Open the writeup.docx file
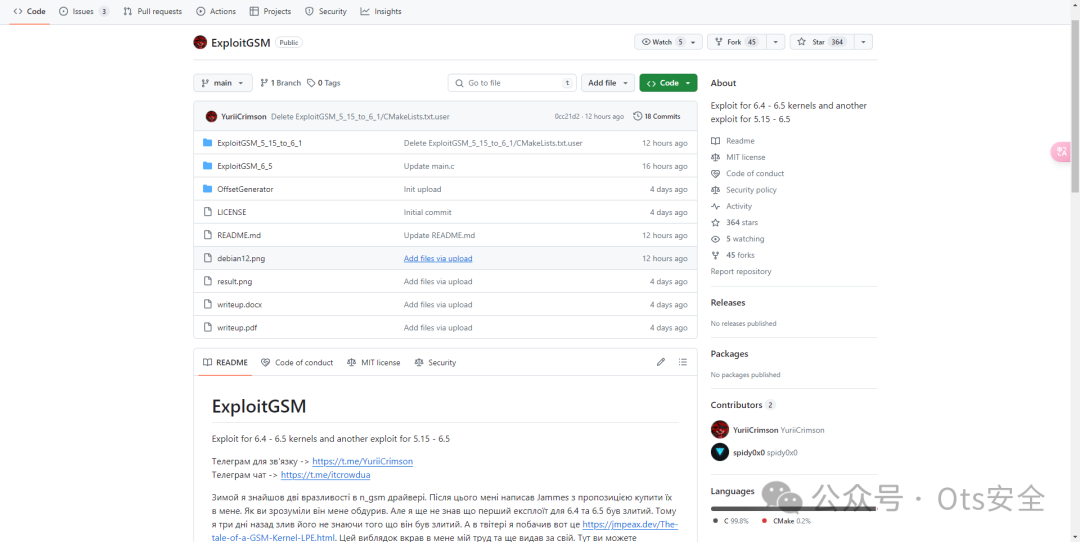The image size is (1080, 542). click(x=239, y=304)
